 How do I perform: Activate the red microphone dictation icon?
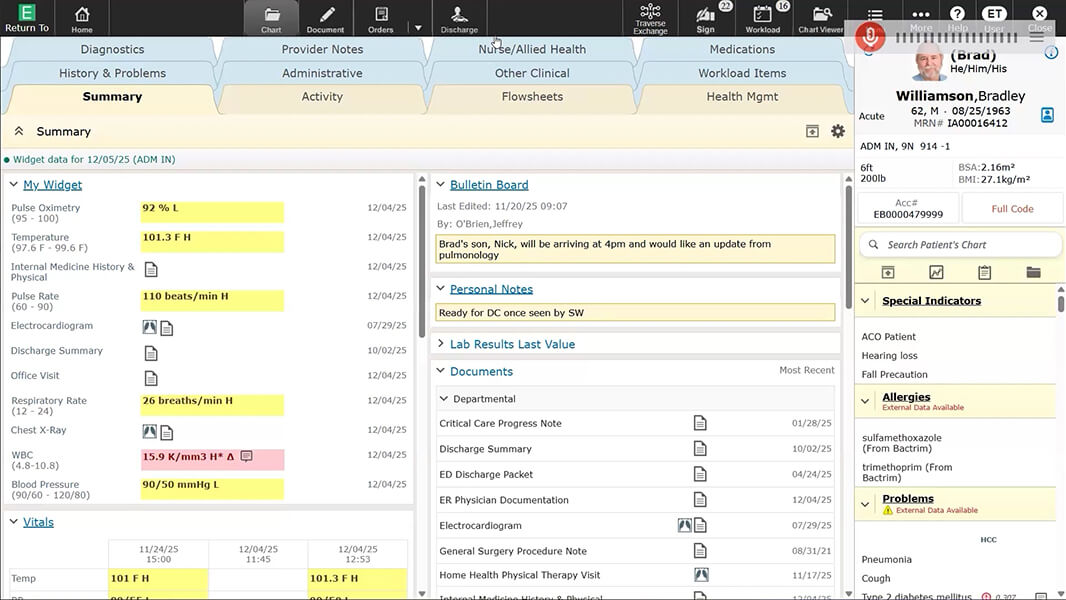pyautogui.click(x=869, y=38)
